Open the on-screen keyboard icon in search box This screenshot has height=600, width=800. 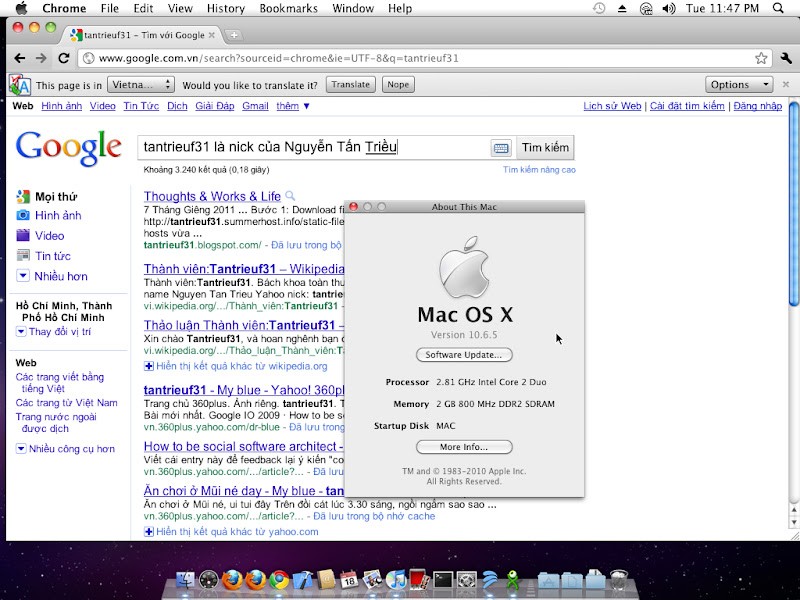(501, 148)
